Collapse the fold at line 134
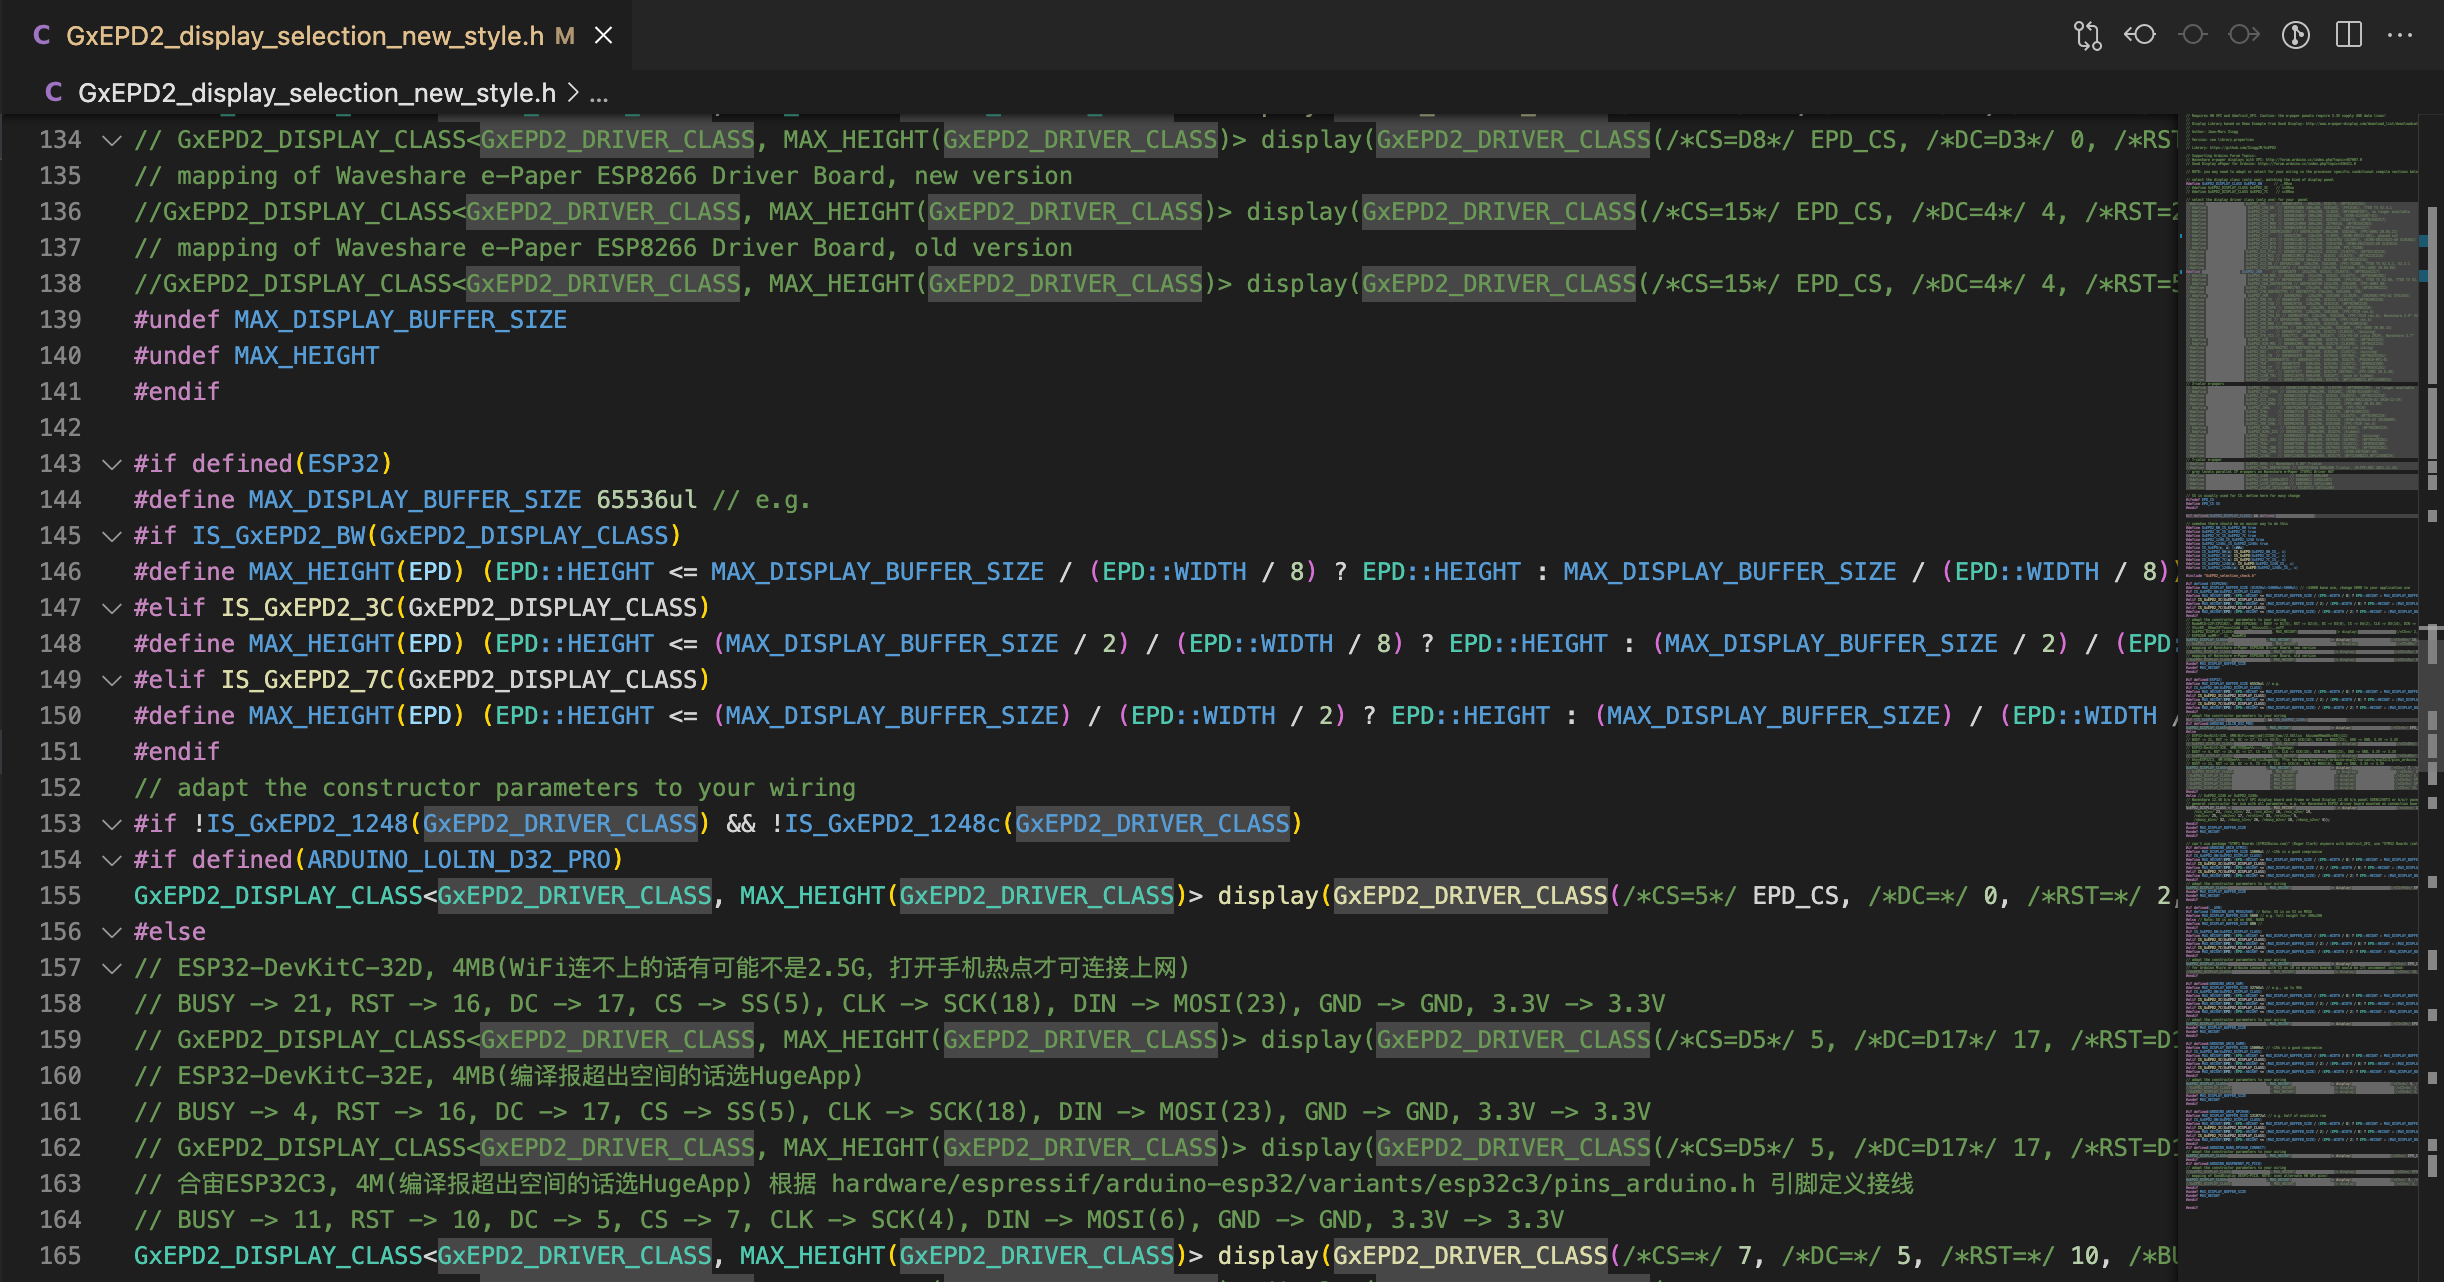This screenshot has height=1282, width=2444. pos(112,140)
